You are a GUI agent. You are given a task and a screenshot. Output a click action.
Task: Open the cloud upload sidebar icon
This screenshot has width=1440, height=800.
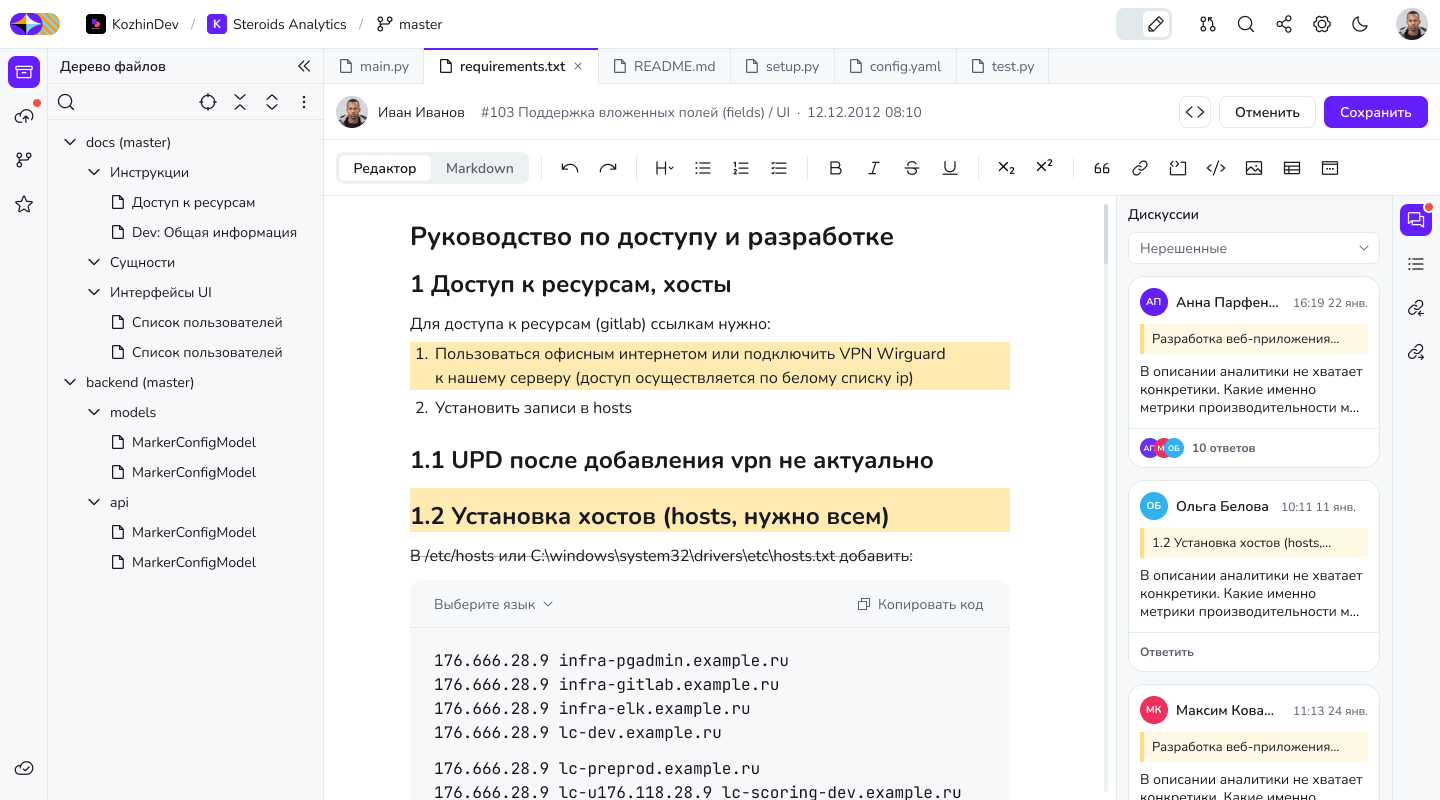click(x=24, y=116)
